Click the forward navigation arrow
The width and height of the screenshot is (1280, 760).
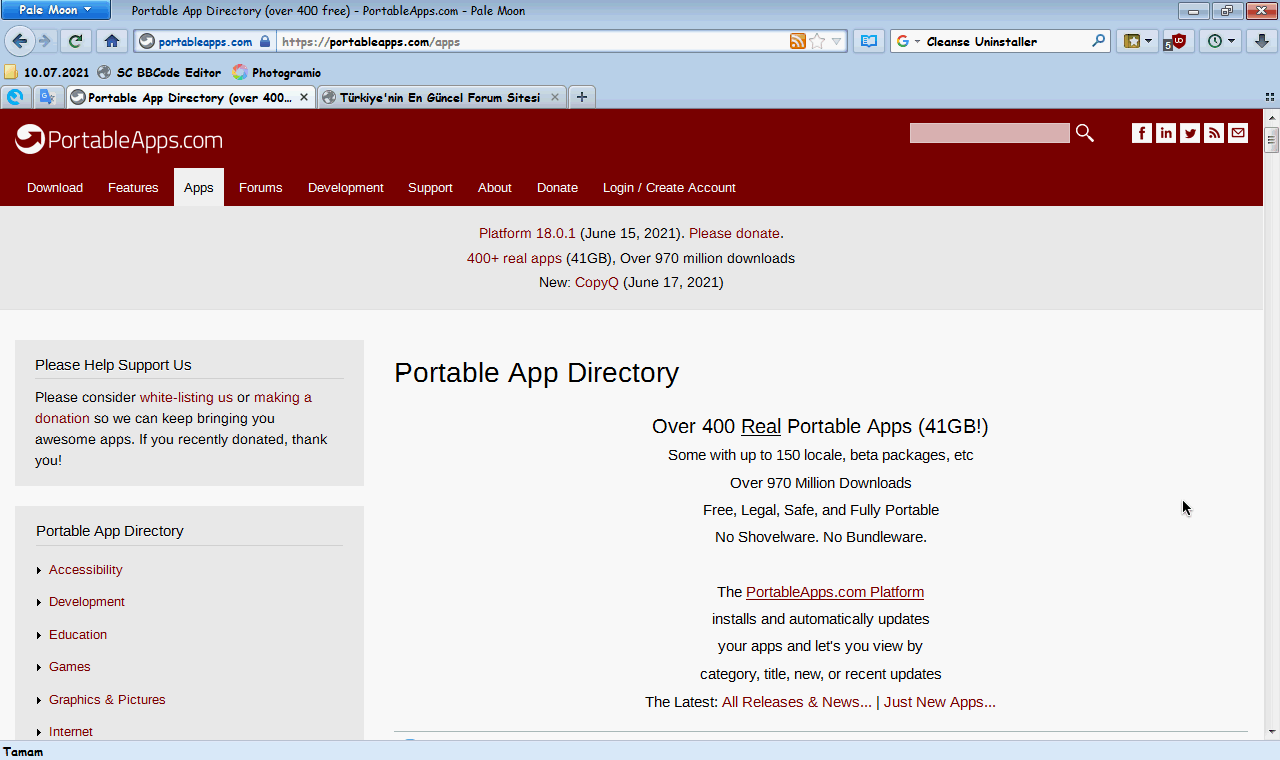45,41
